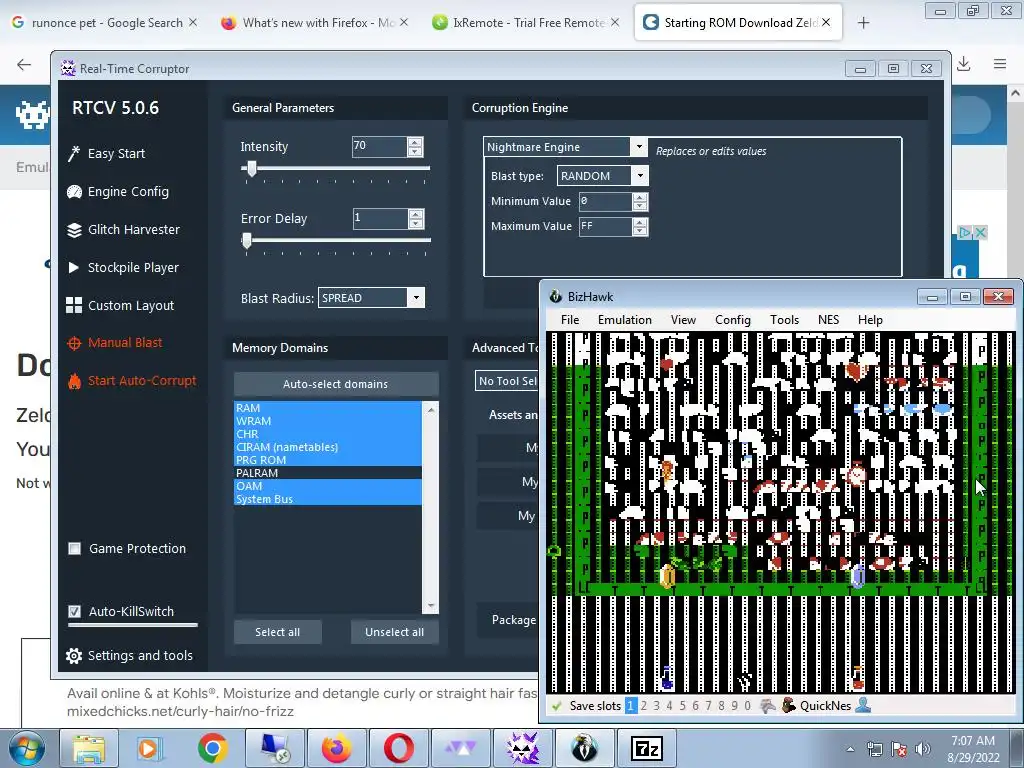Click the Intensity value field showing 70
Screen dimensions: 1024x768
tap(379, 146)
